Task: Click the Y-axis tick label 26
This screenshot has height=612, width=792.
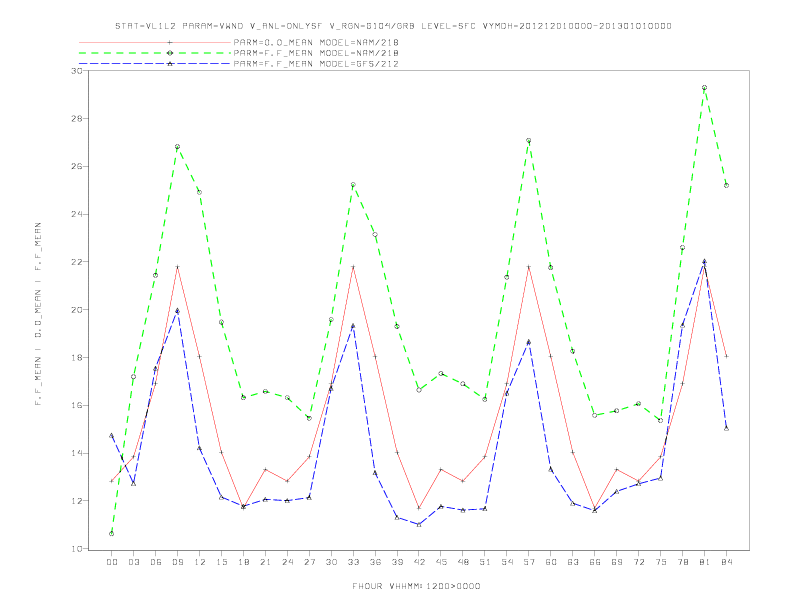Action: 77,166
